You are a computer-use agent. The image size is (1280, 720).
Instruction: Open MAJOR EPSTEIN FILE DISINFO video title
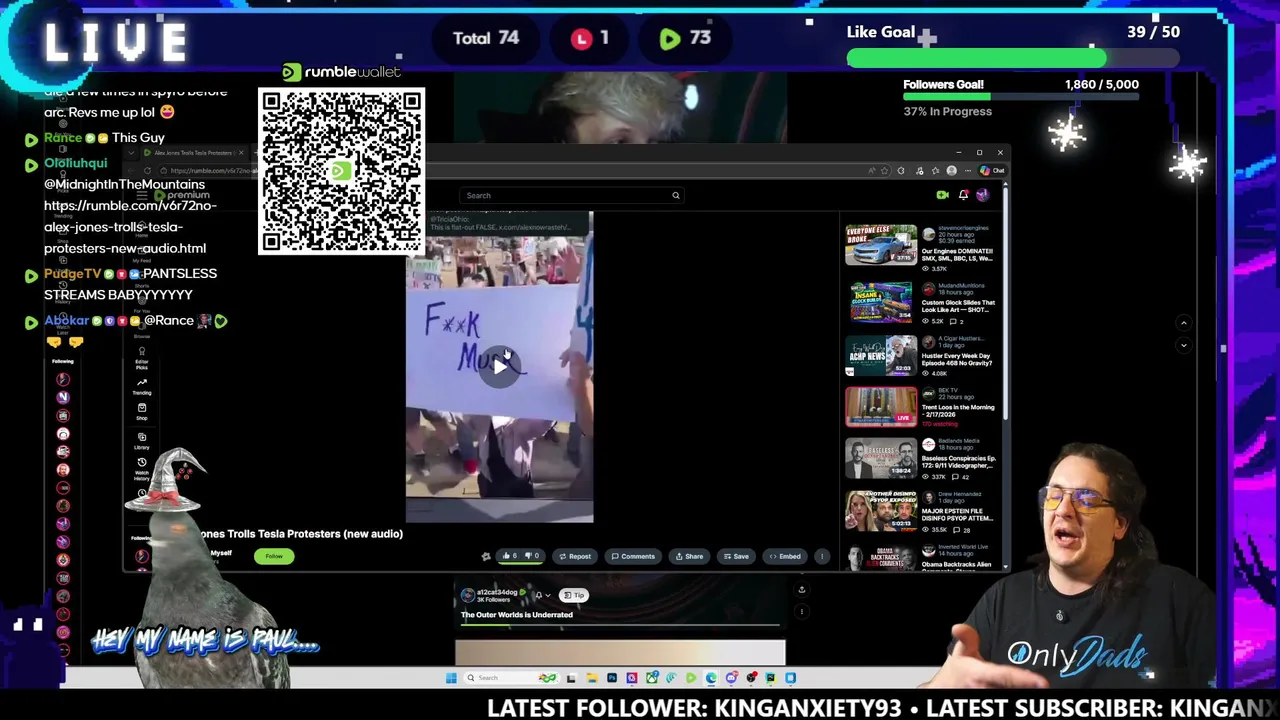tap(958, 514)
